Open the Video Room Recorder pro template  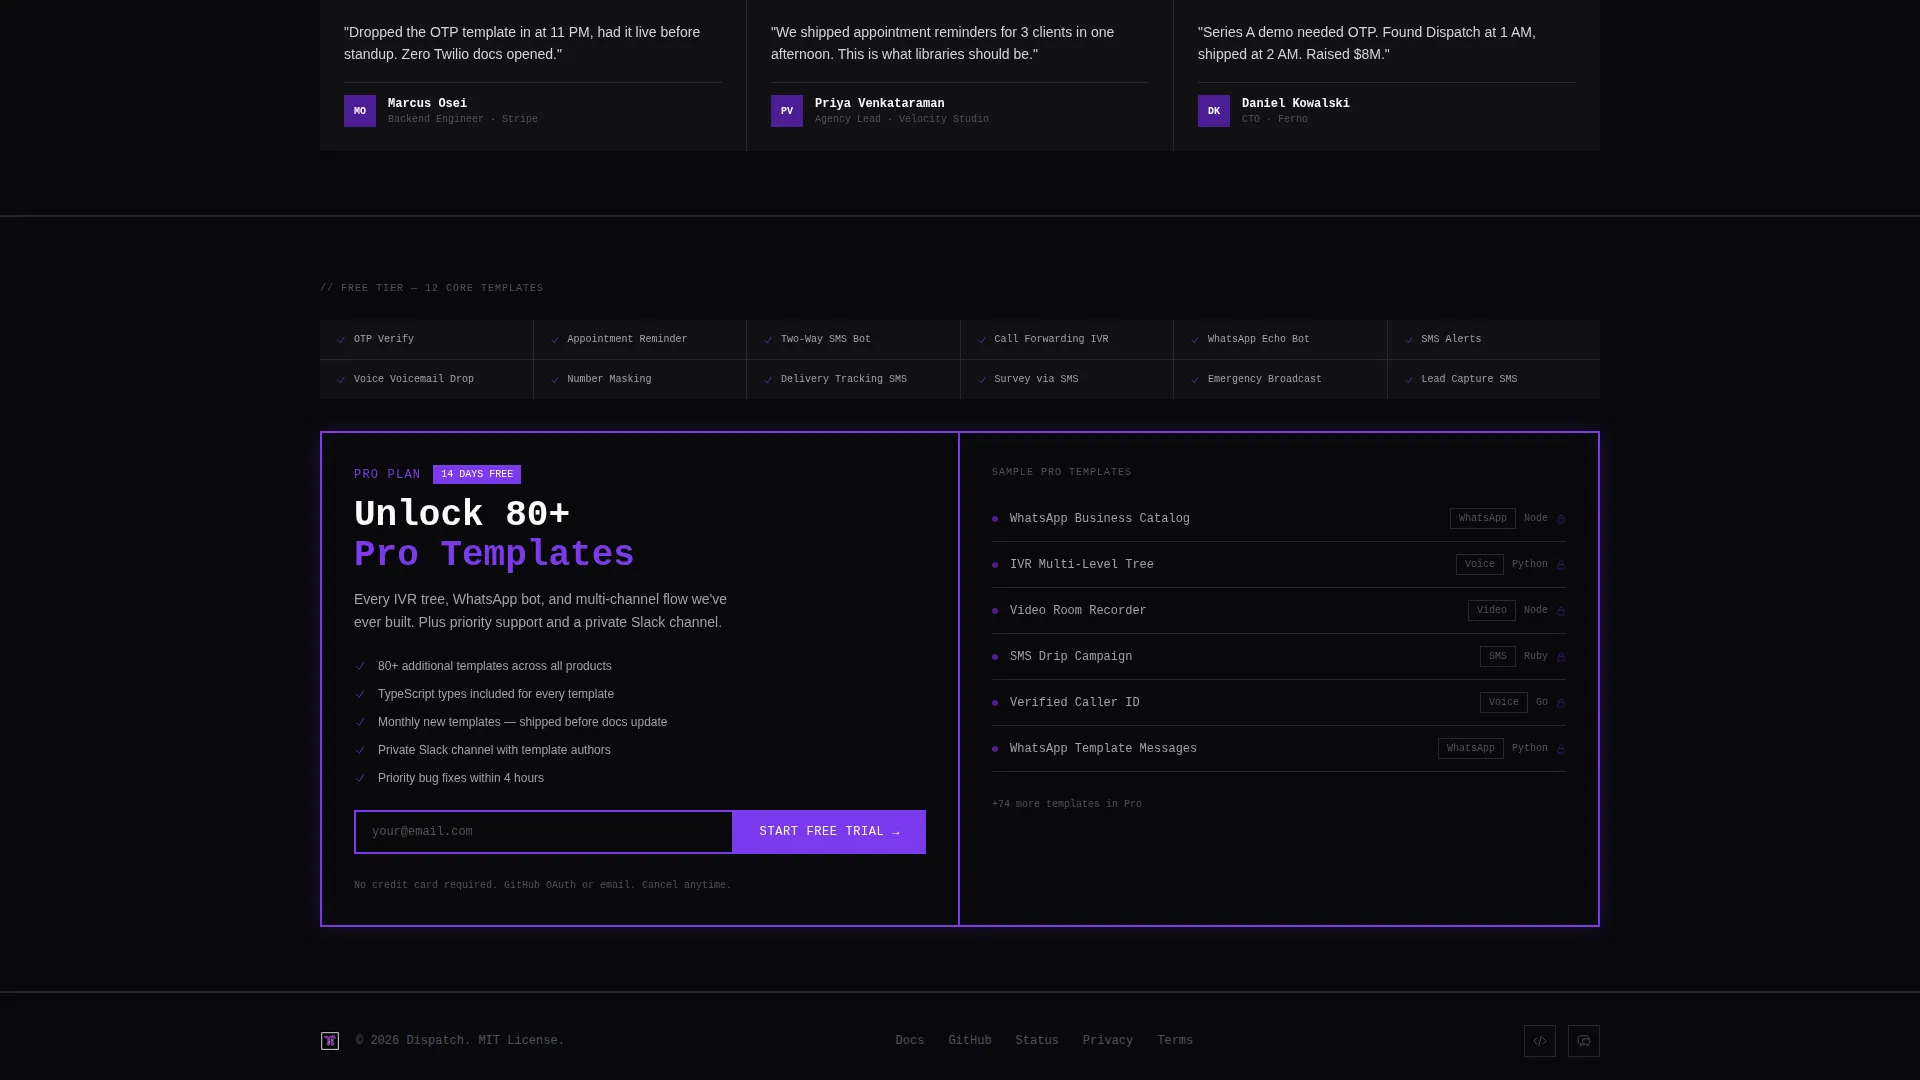[x=1279, y=611]
